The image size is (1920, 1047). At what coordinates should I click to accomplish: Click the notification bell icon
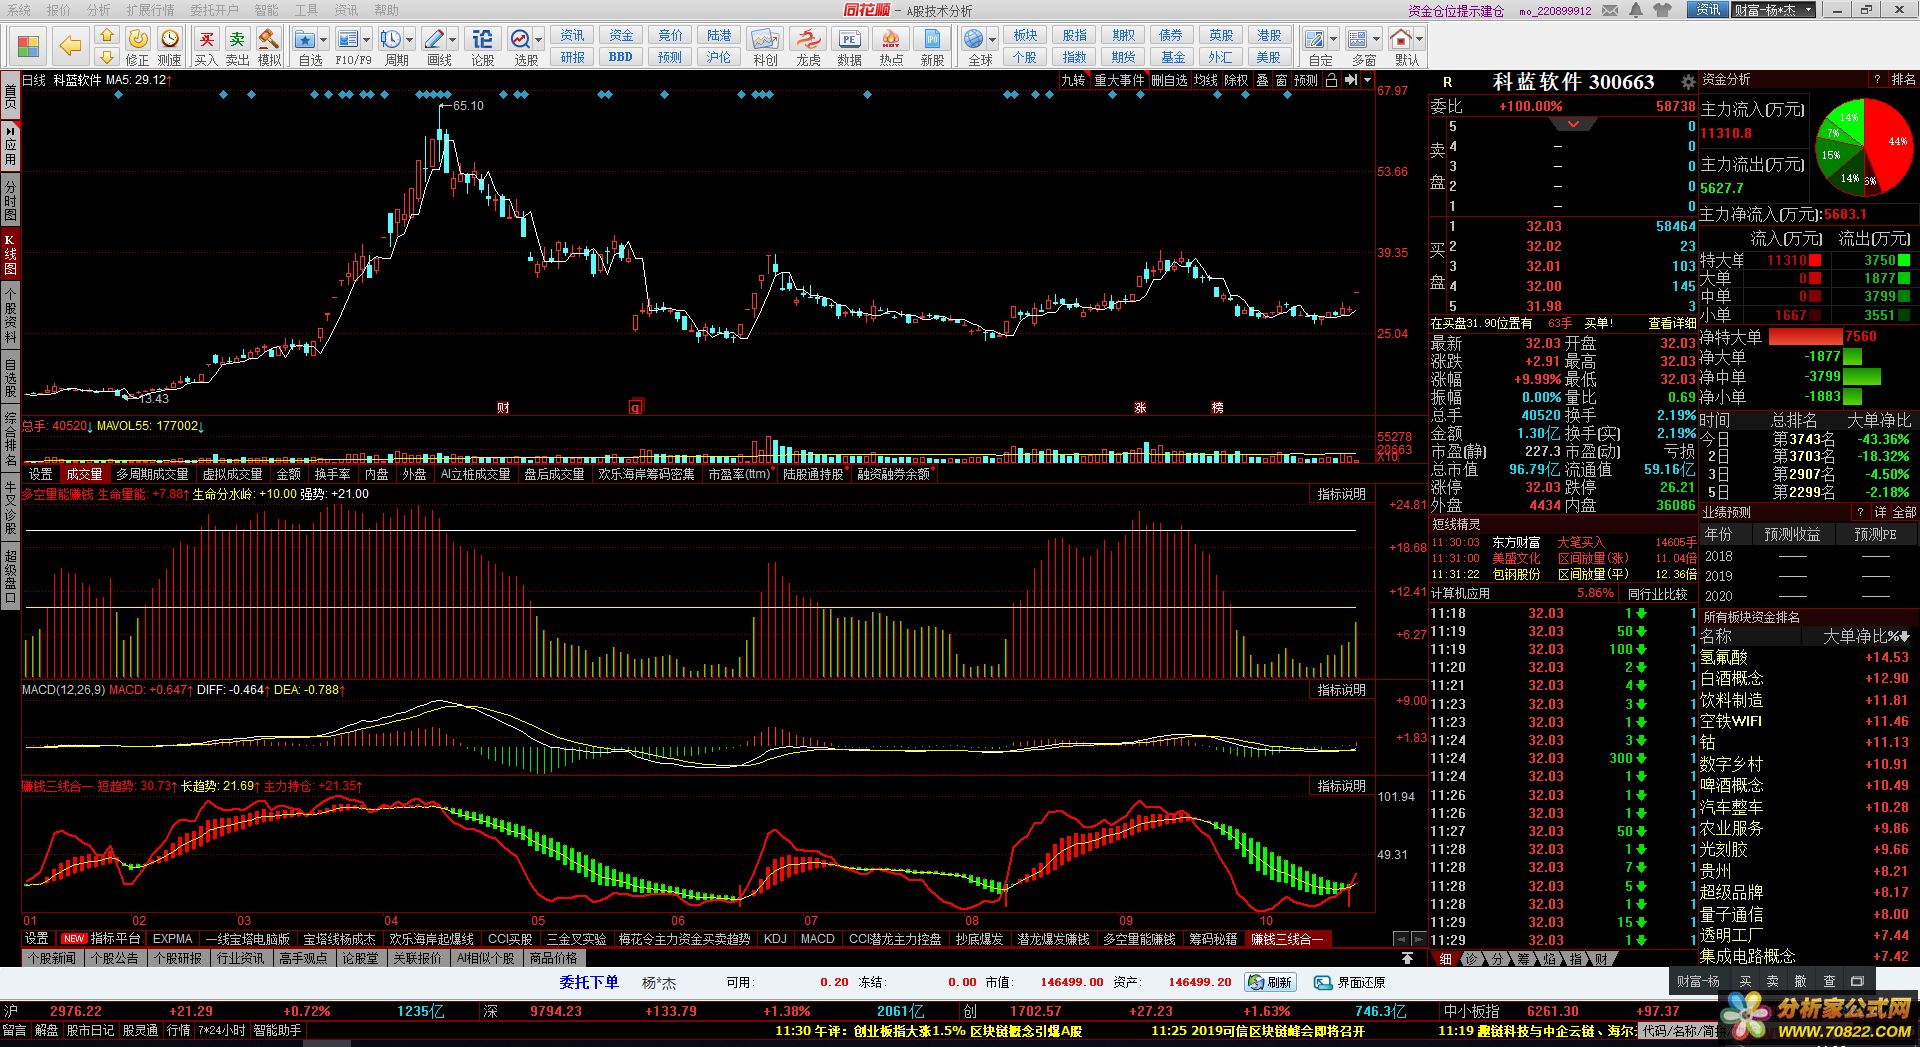[x=1636, y=10]
